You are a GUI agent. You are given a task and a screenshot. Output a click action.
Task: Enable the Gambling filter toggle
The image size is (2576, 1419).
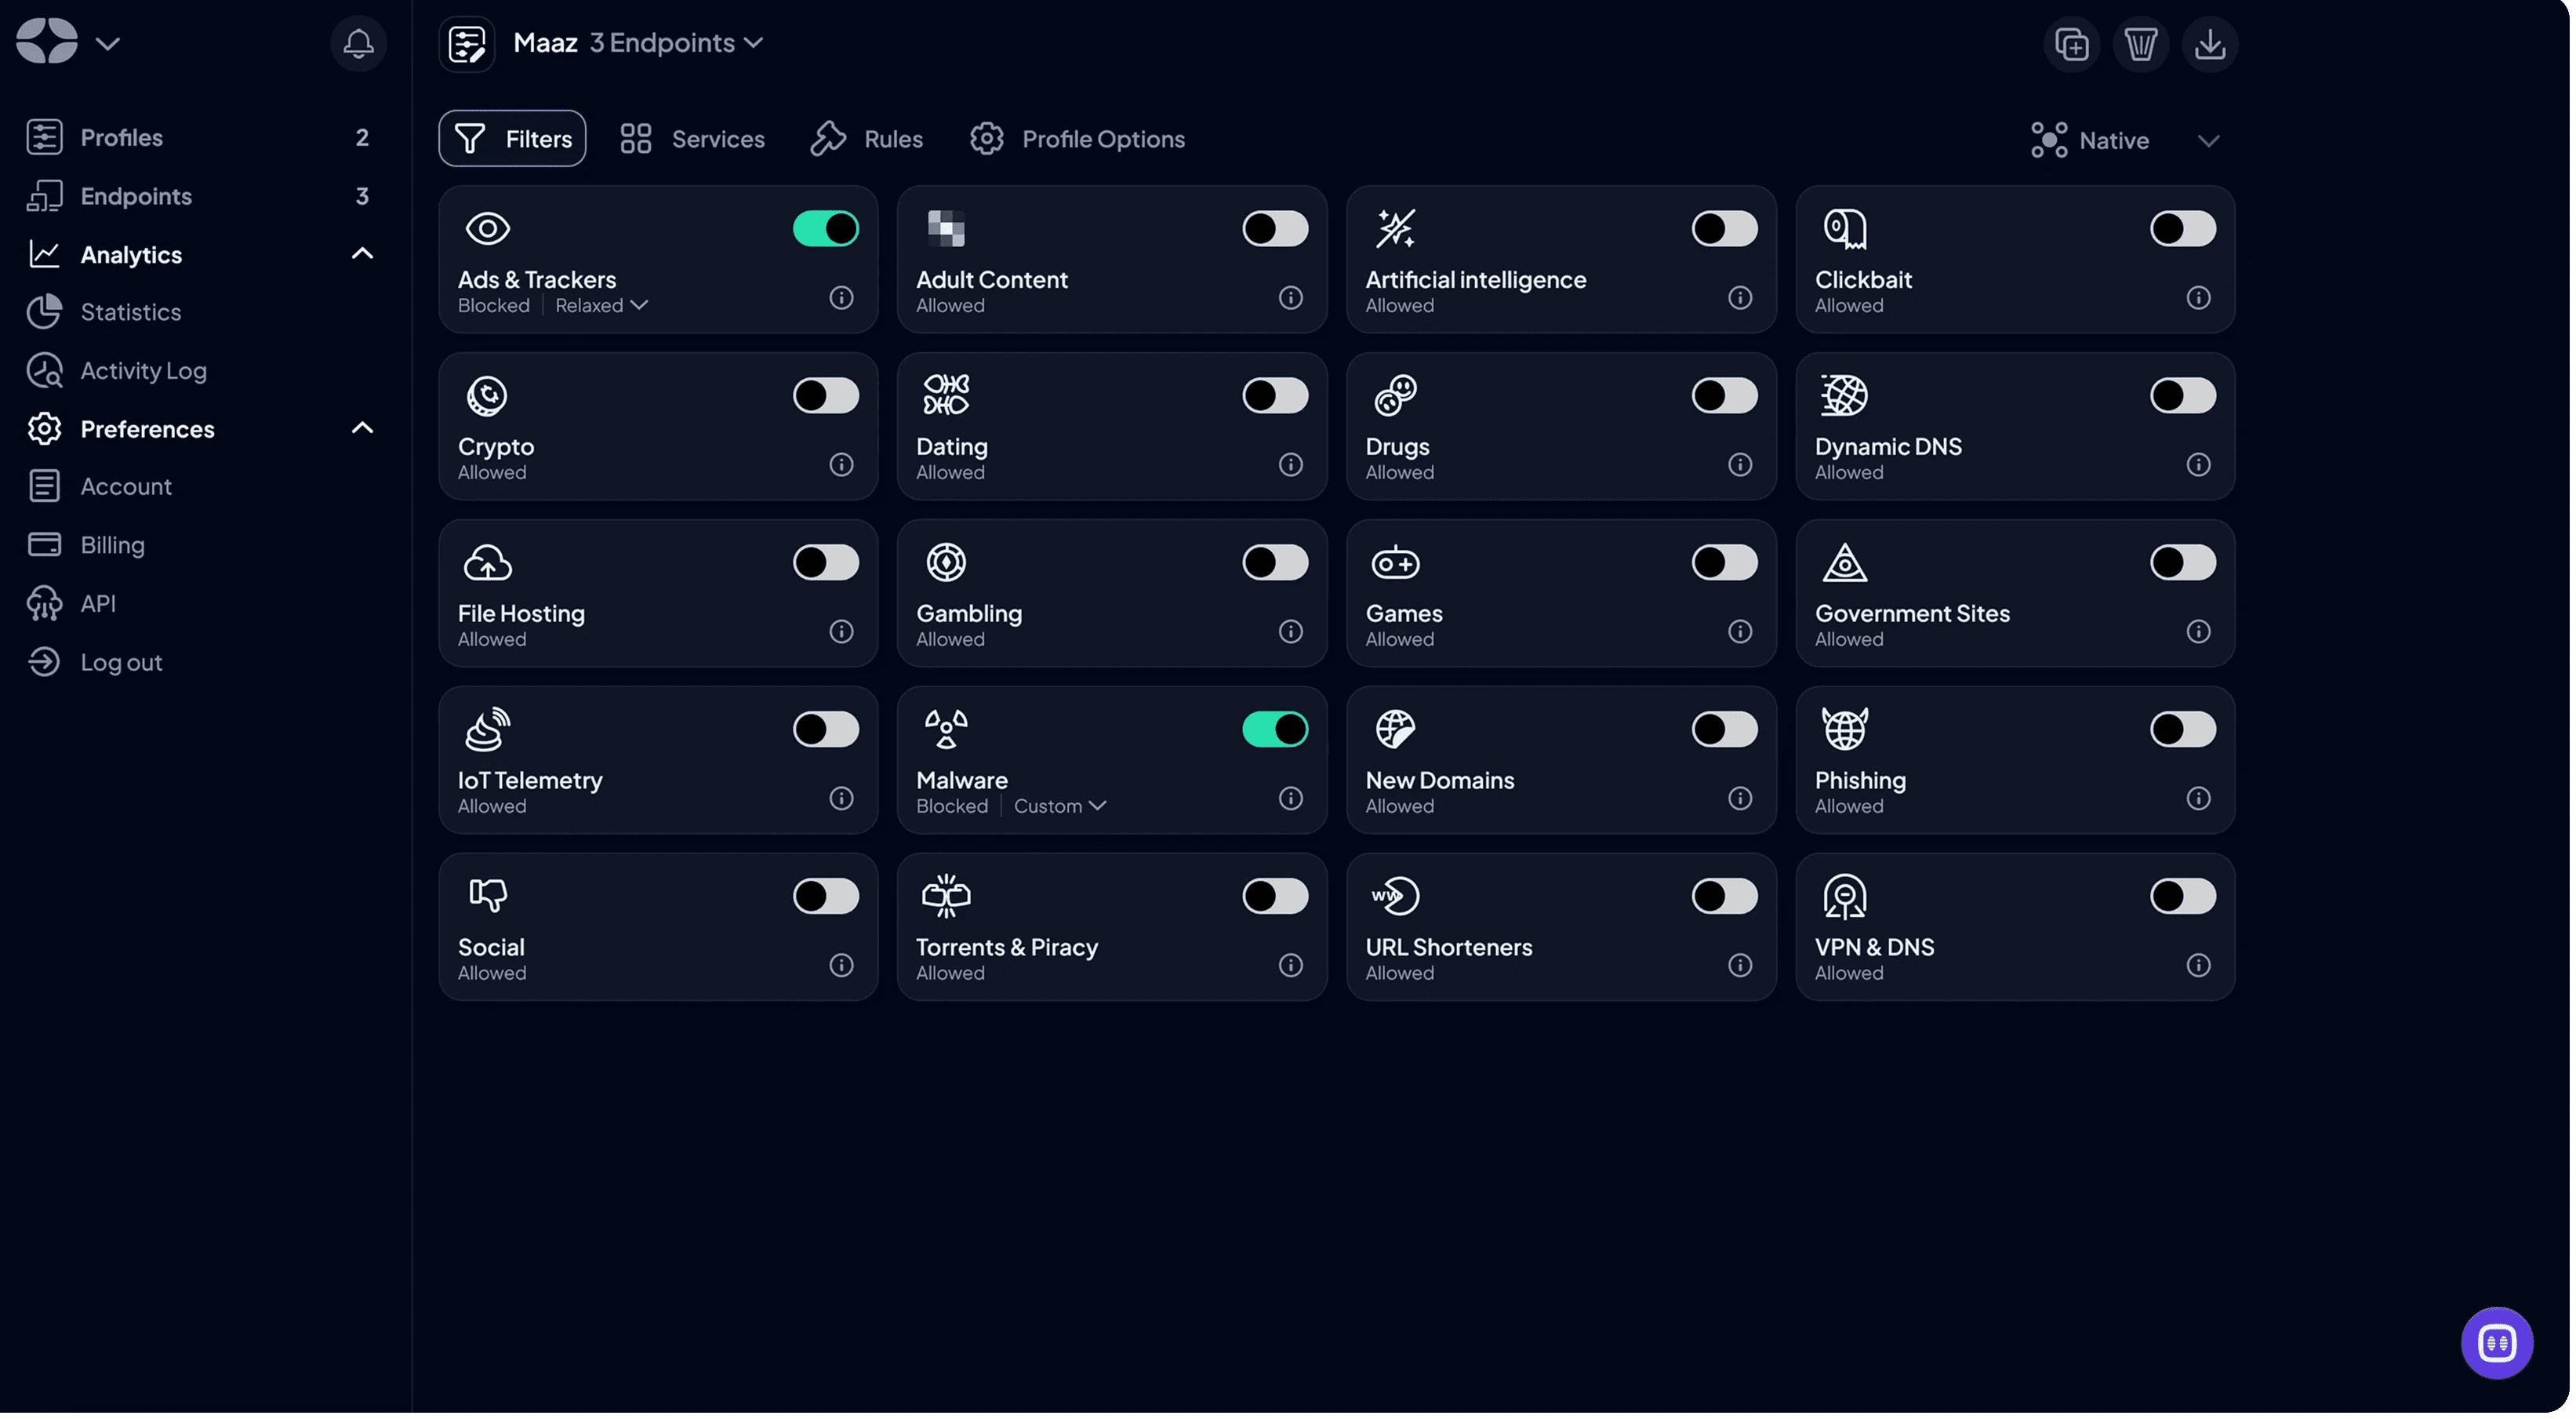click(x=1274, y=562)
